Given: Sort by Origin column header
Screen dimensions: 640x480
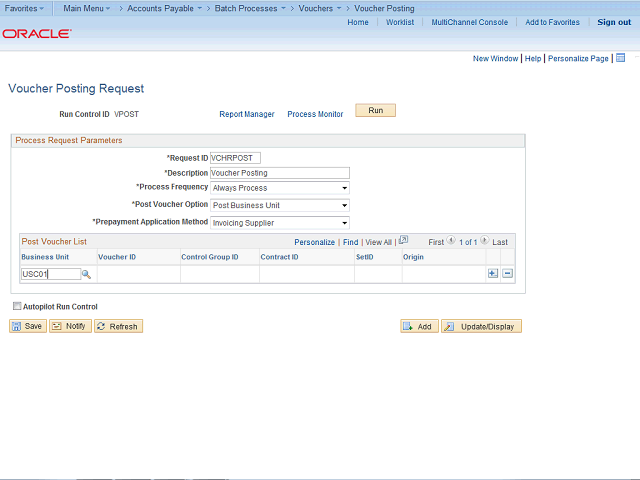Looking at the screenshot, I should click(x=413, y=257).
